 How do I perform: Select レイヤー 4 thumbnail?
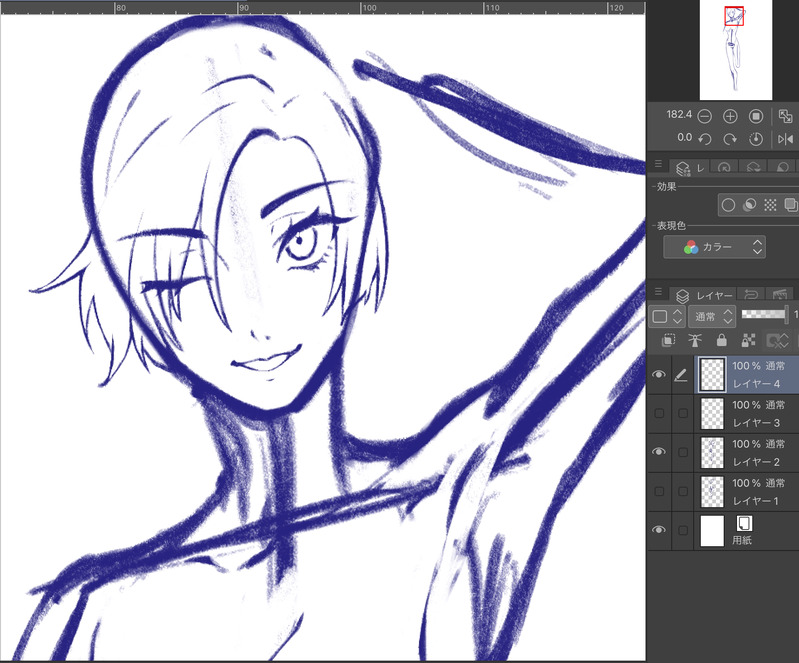(x=712, y=375)
